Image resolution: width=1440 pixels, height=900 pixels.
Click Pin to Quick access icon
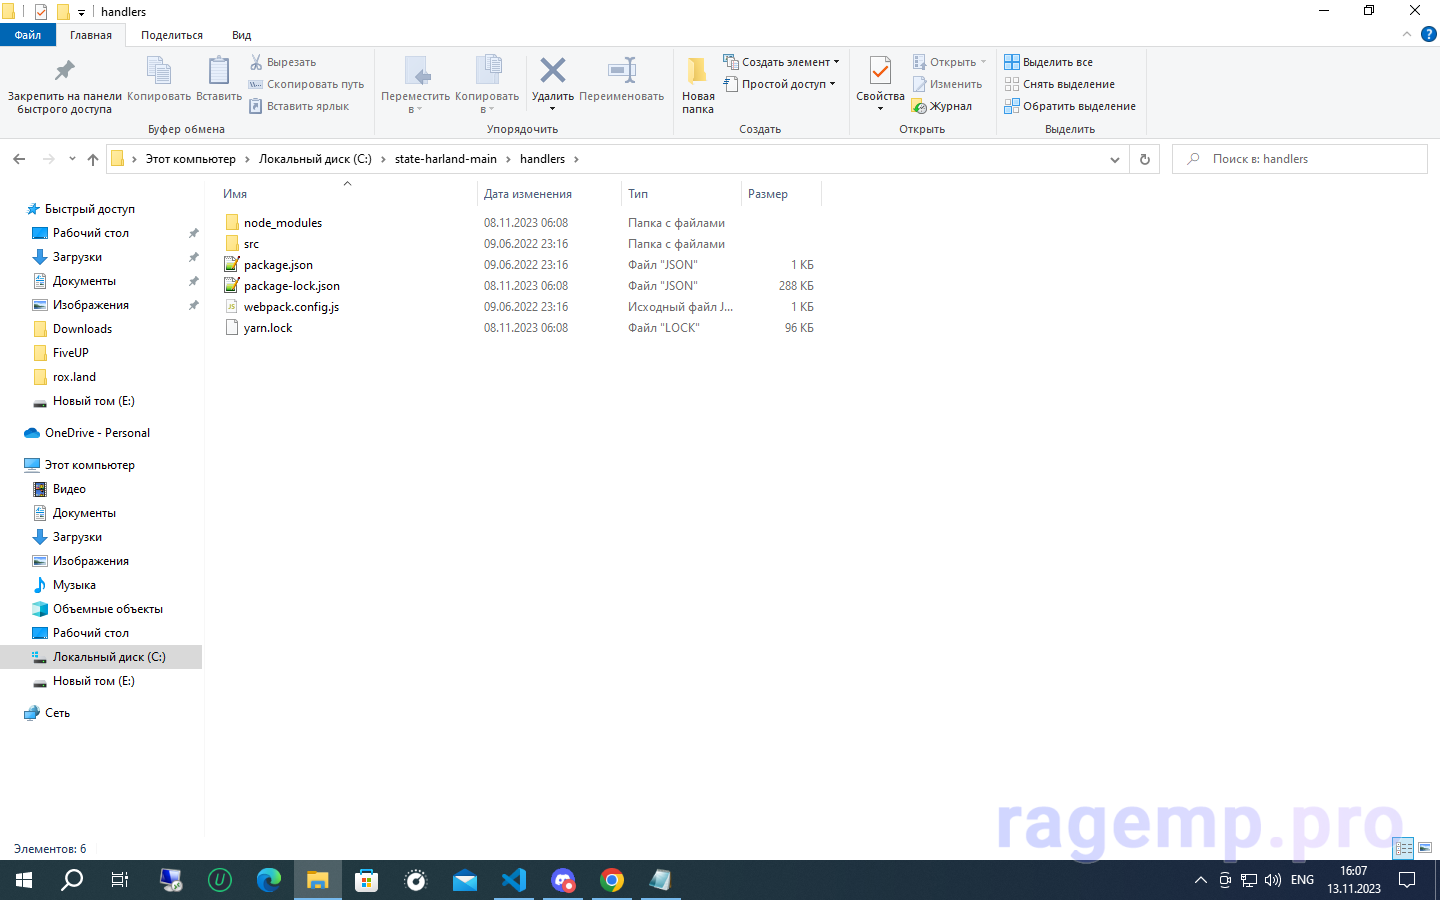pyautogui.click(x=64, y=72)
